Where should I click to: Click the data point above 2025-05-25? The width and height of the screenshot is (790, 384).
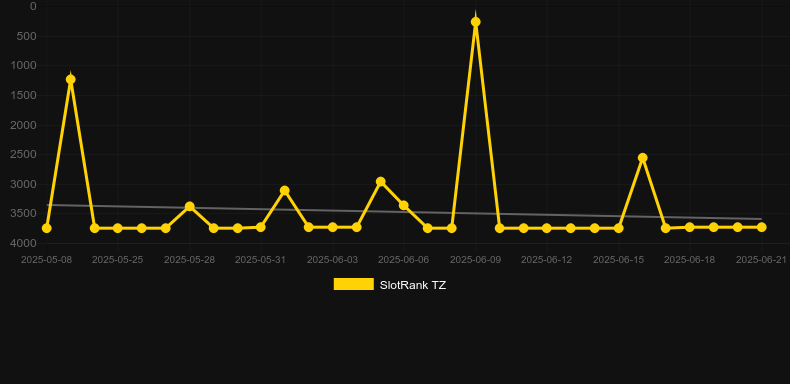coord(117,228)
